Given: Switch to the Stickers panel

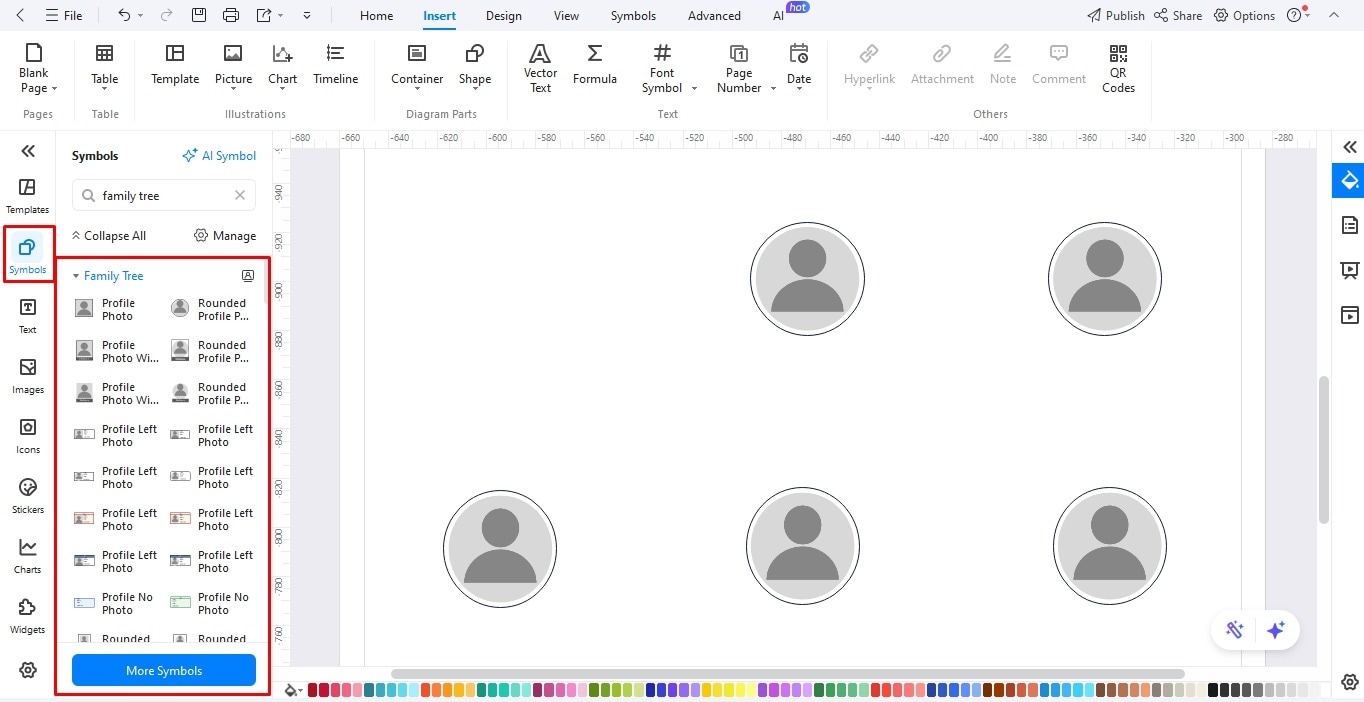Looking at the screenshot, I should pyautogui.click(x=27, y=495).
